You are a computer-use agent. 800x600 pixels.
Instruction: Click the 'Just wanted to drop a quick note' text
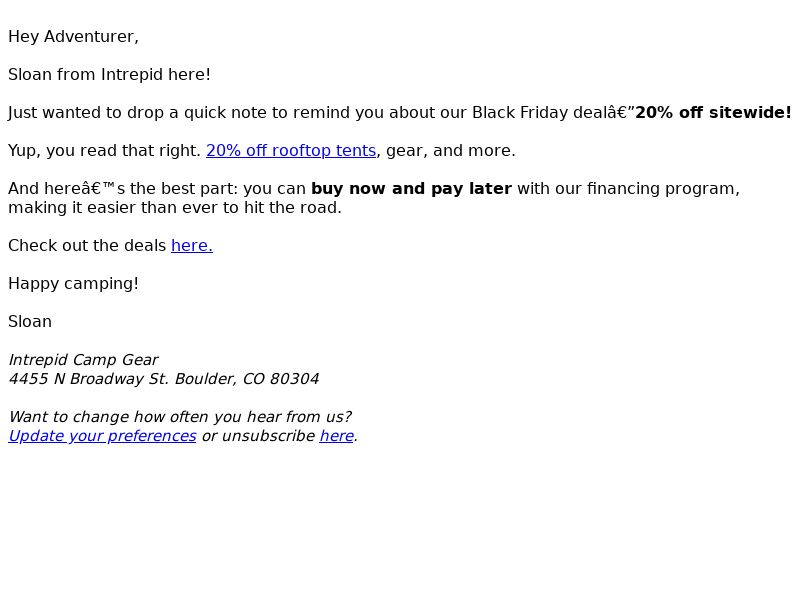coord(137,112)
